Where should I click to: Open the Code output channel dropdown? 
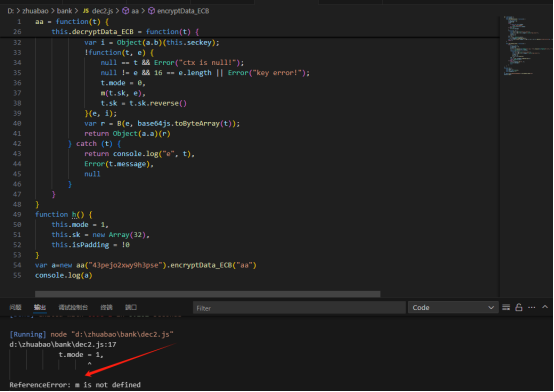(453, 308)
